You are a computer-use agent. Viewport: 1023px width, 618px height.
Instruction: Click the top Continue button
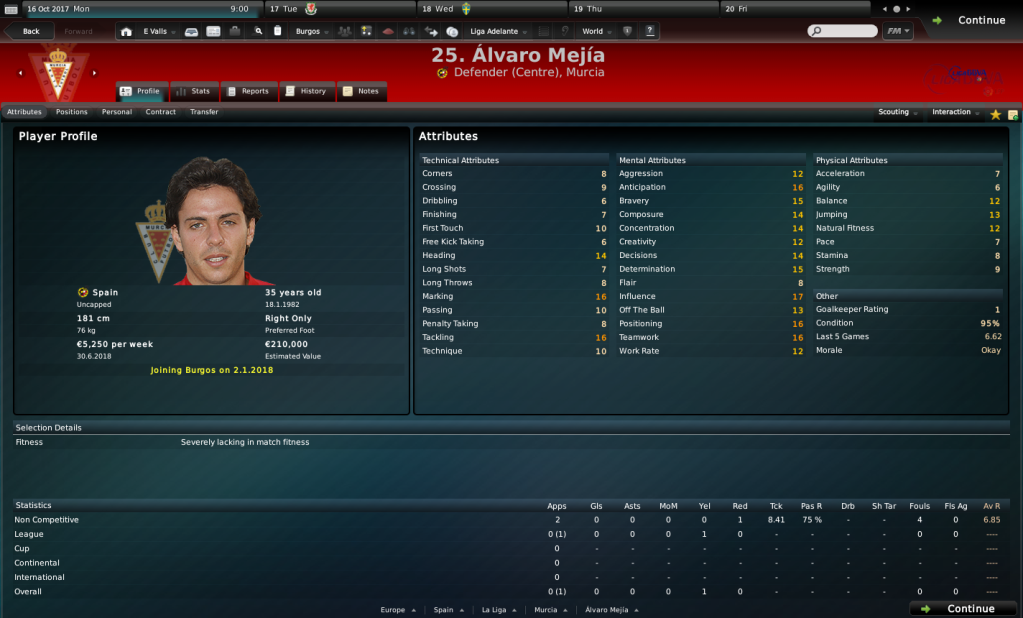click(969, 20)
